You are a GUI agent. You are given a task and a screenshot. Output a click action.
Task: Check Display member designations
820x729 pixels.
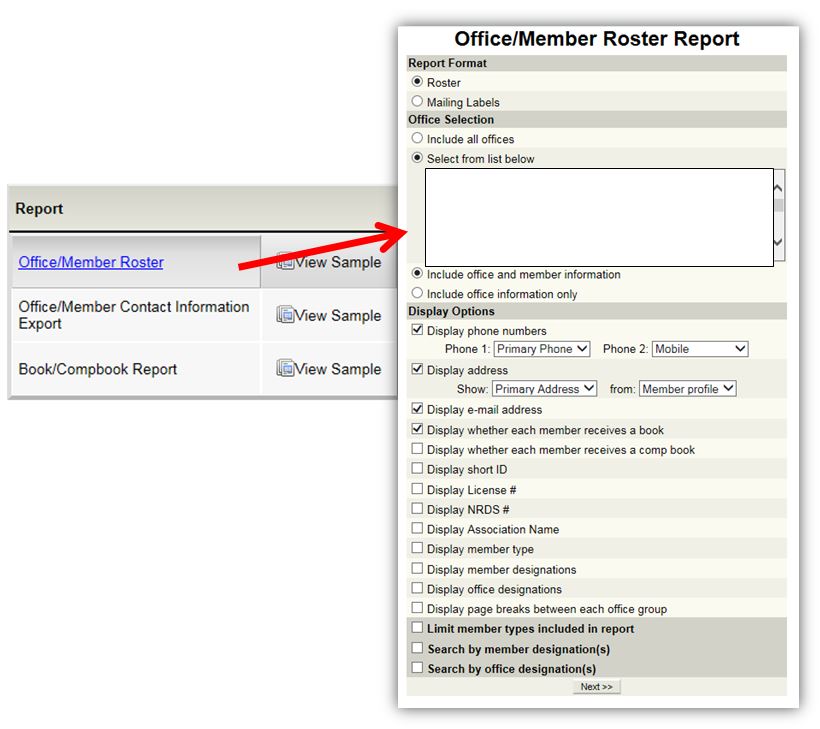point(417,568)
